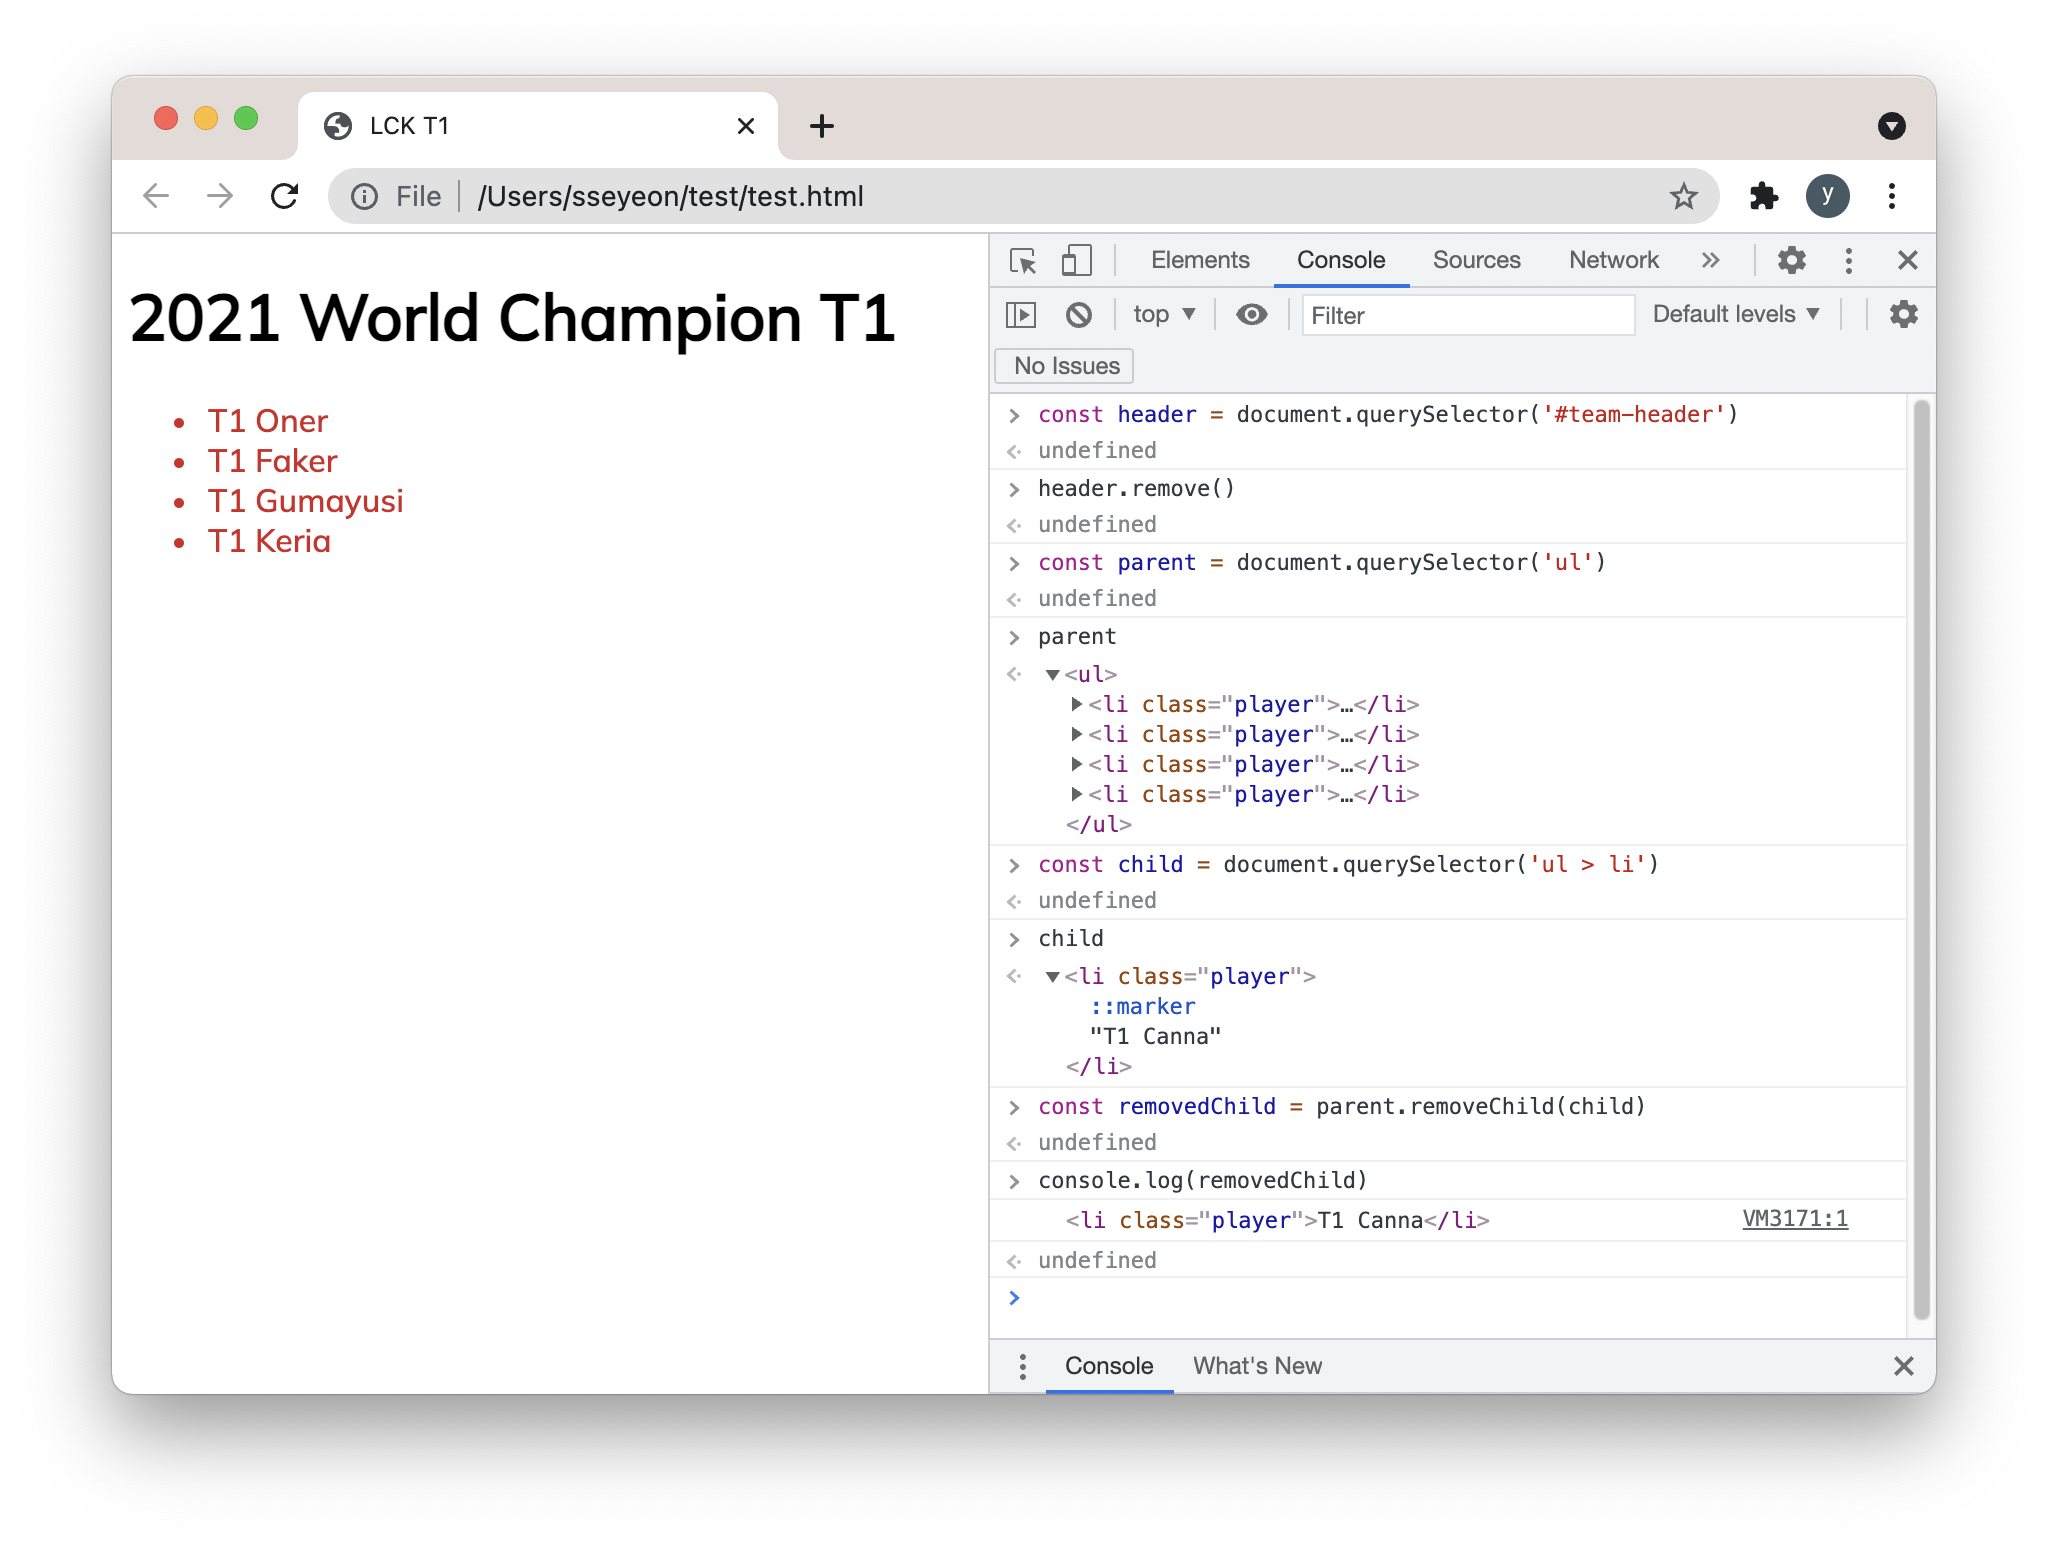
Task: Open console settings gear icon
Action: click(1903, 315)
